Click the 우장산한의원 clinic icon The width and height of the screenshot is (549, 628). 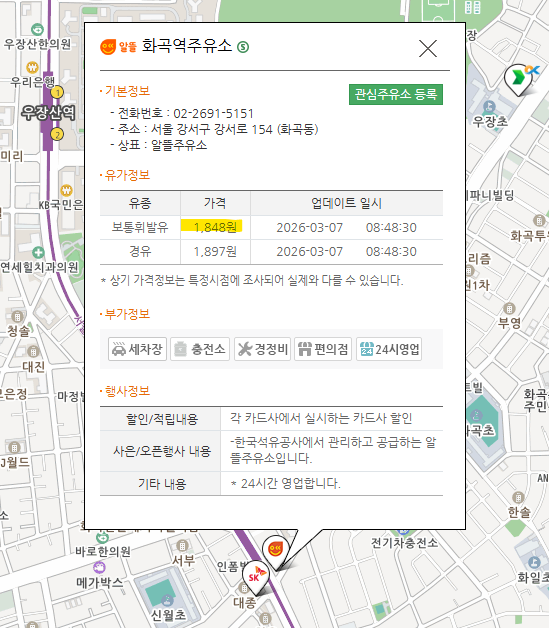(x=37, y=29)
